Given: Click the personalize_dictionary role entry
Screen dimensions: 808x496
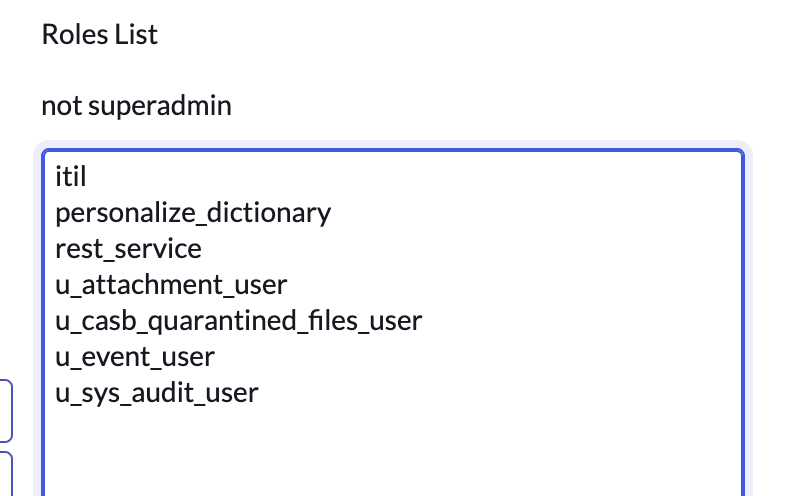Looking at the screenshot, I should pos(192,213).
